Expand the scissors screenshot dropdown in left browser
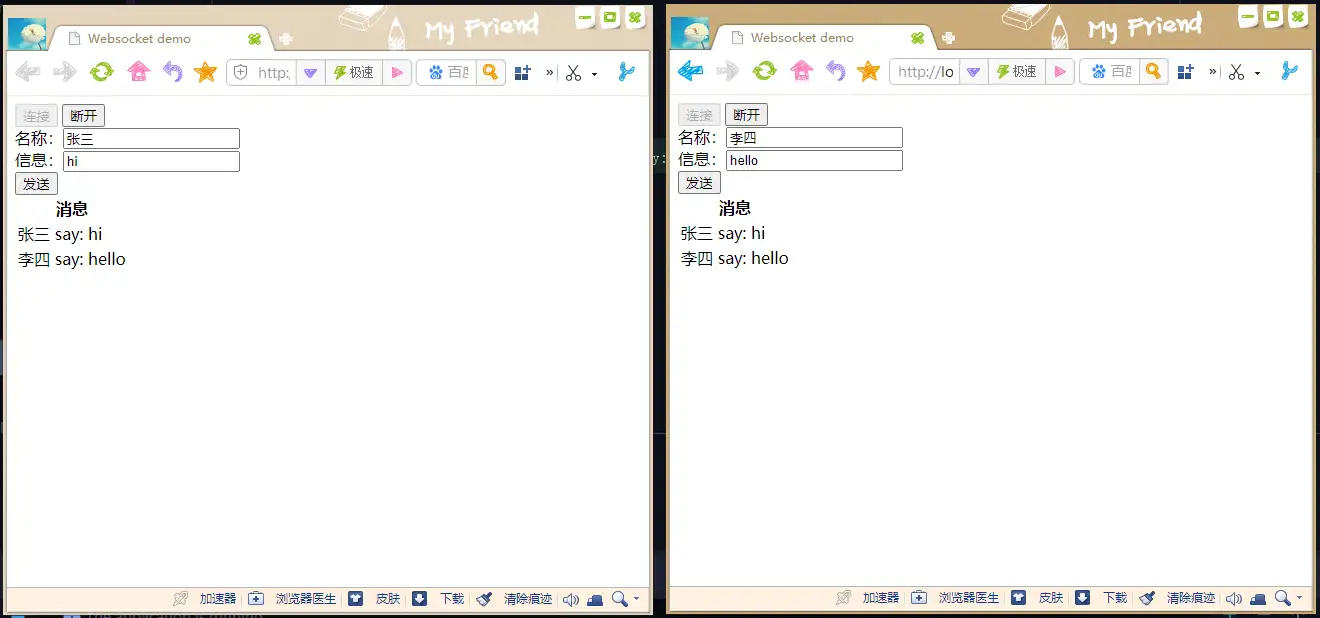Screen dimensions: 1320x618 (x=594, y=73)
